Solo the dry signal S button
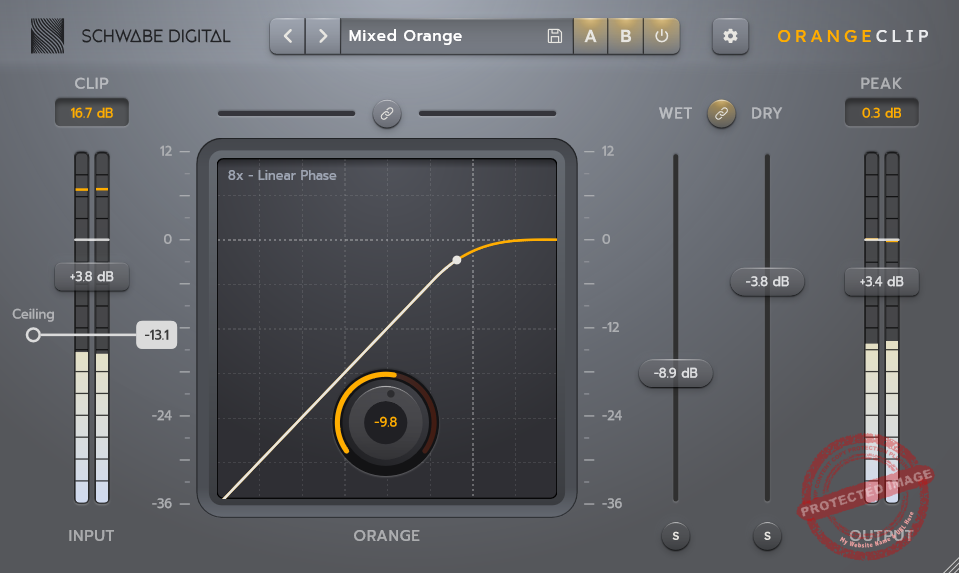 pyautogui.click(x=767, y=536)
